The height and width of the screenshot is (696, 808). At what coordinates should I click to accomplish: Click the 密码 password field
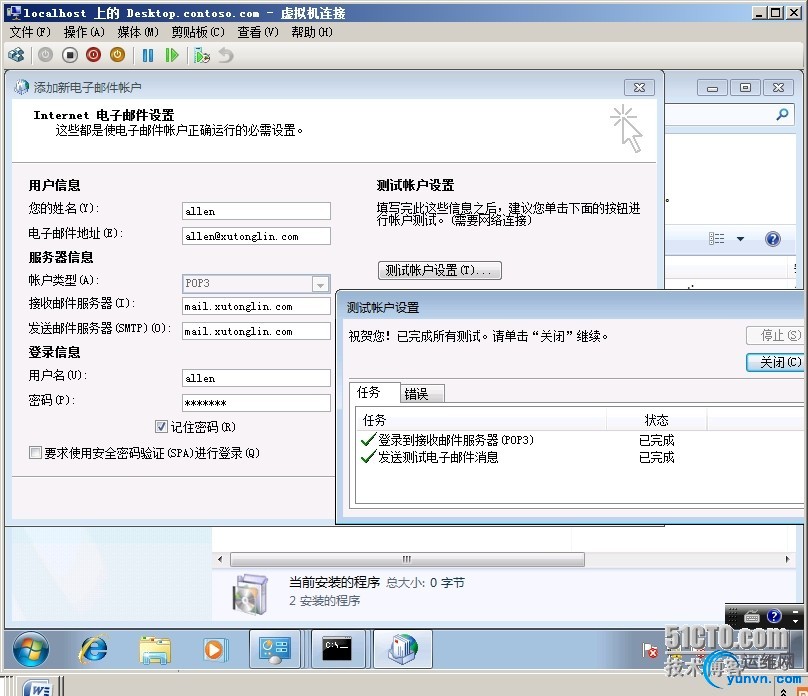tap(256, 403)
